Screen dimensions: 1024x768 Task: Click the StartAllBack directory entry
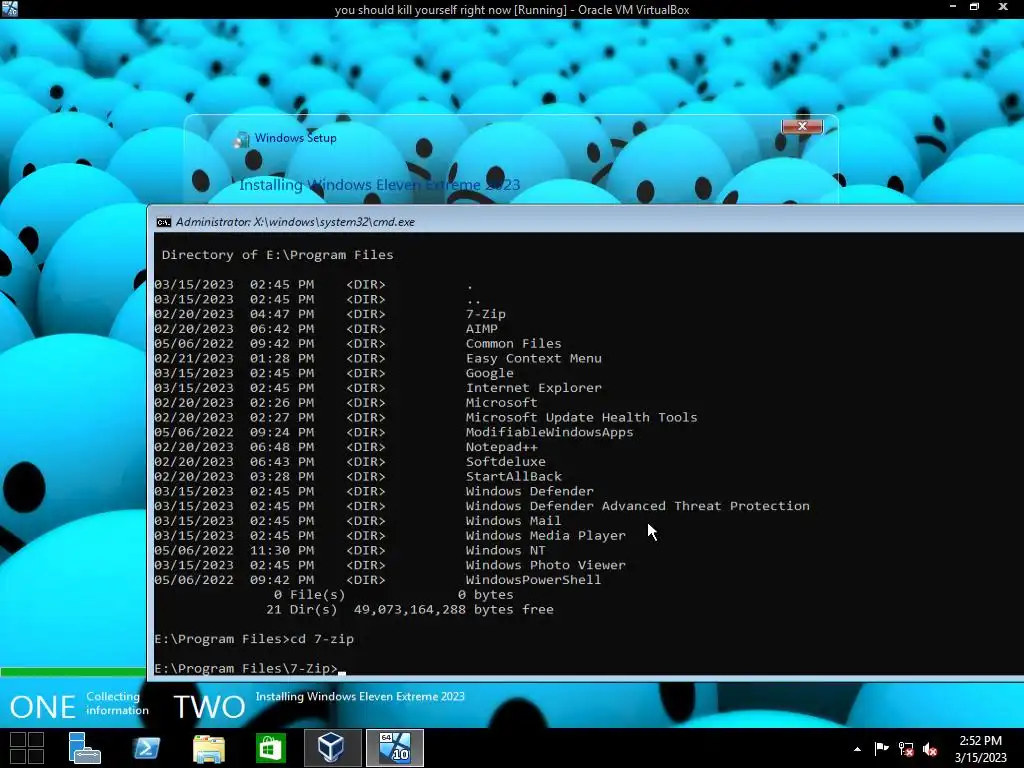pyautogui.click(x=513, y=477)
